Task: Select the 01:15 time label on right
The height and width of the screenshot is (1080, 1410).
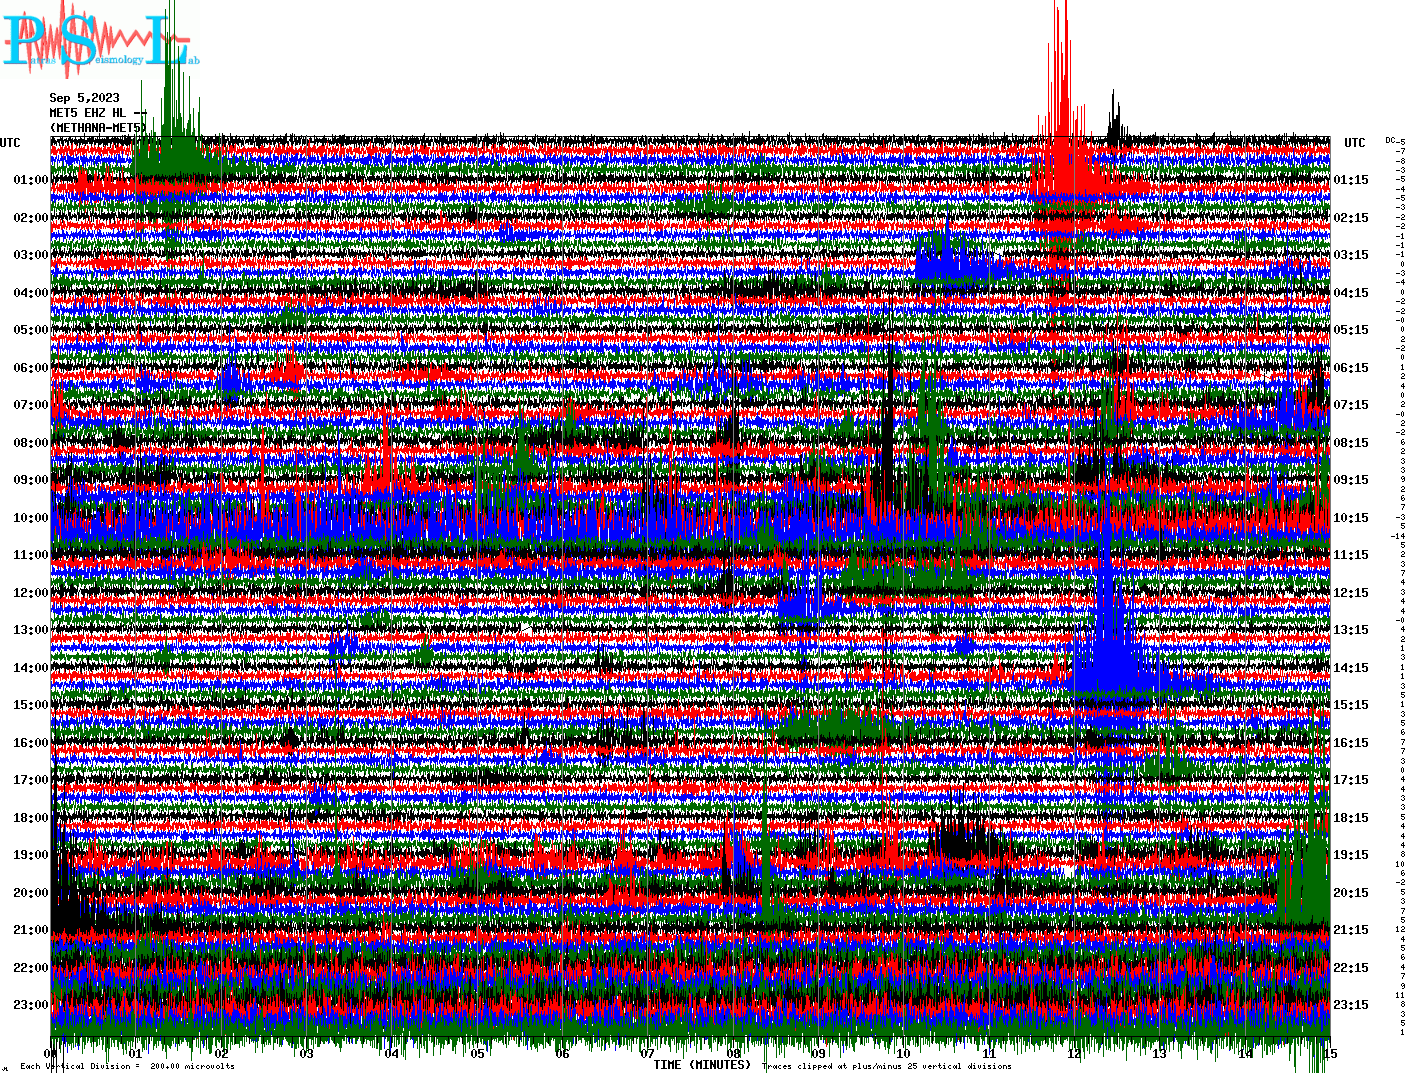Action: click(1351, 180)
